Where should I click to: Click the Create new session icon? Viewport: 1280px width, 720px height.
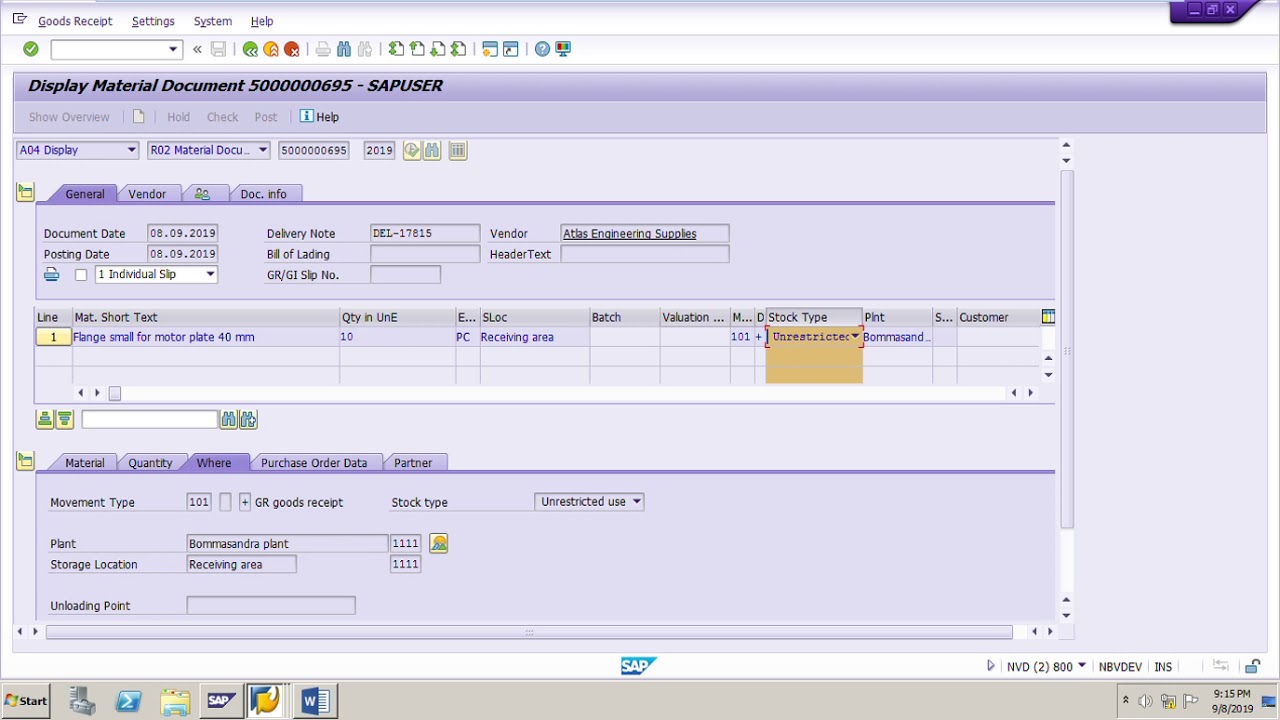490,49
